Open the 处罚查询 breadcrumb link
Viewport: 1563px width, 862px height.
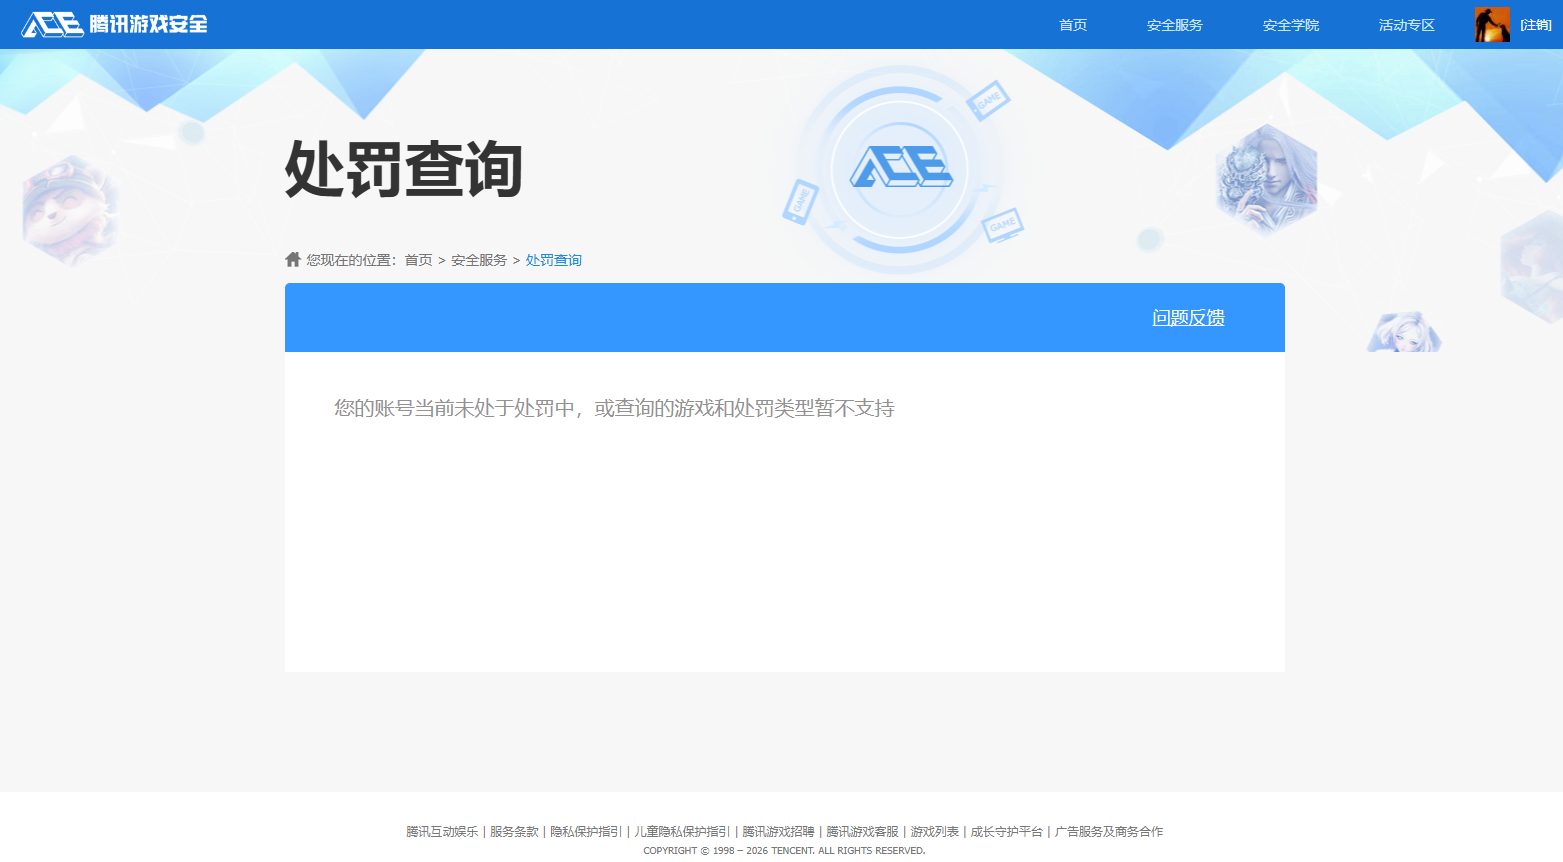pos(553,258)
